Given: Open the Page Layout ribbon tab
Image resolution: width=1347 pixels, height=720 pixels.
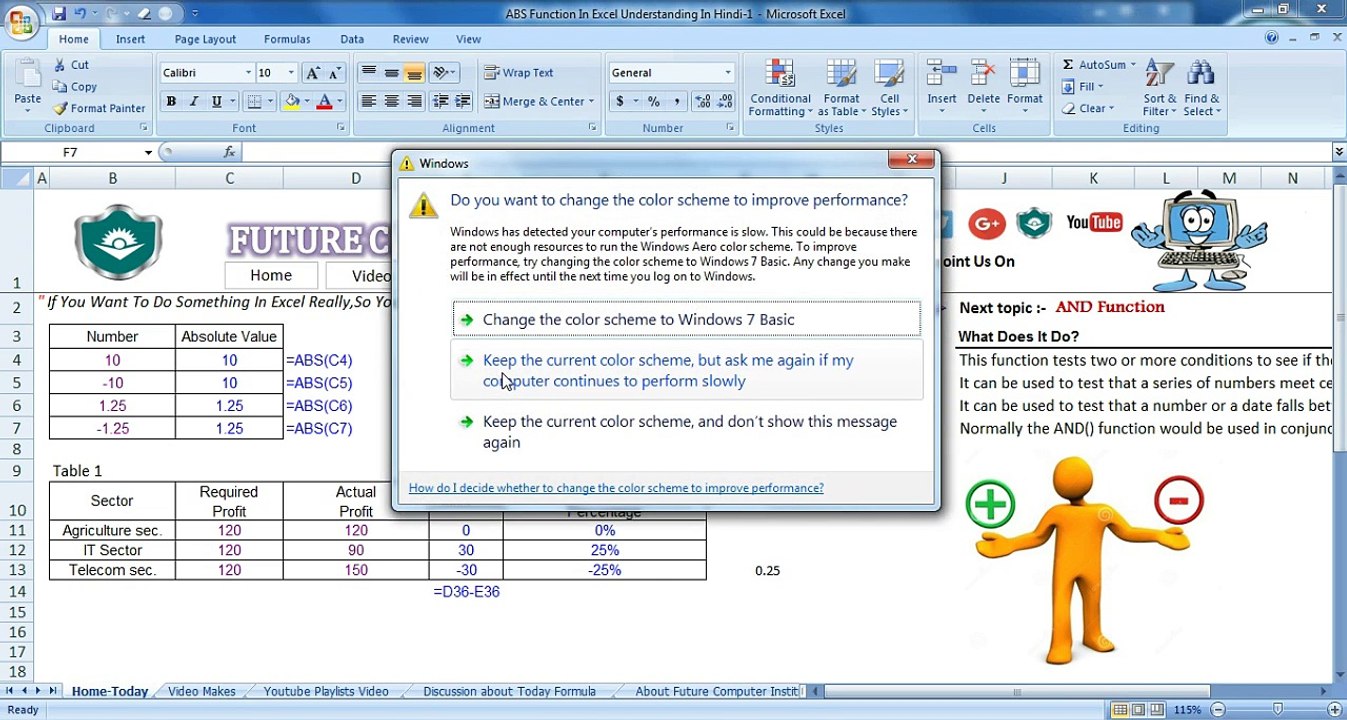Looking at the screenshot, I should pyautogui.click(x=205, y=39).
